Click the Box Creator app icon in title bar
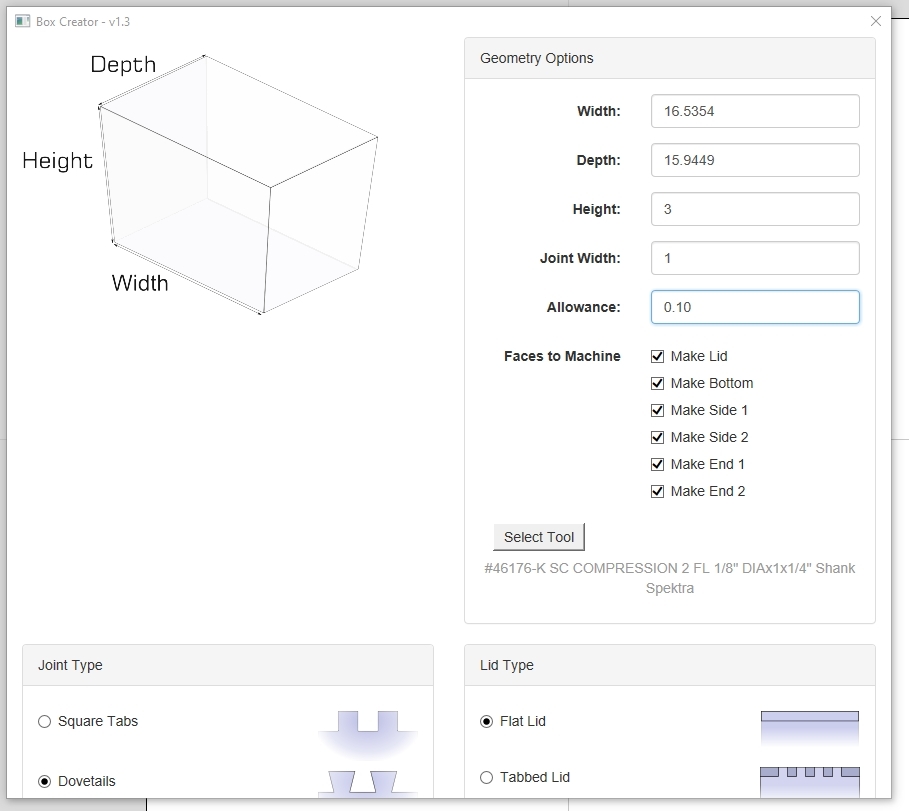This screenshot has height=811, width=909. [22, 21]
